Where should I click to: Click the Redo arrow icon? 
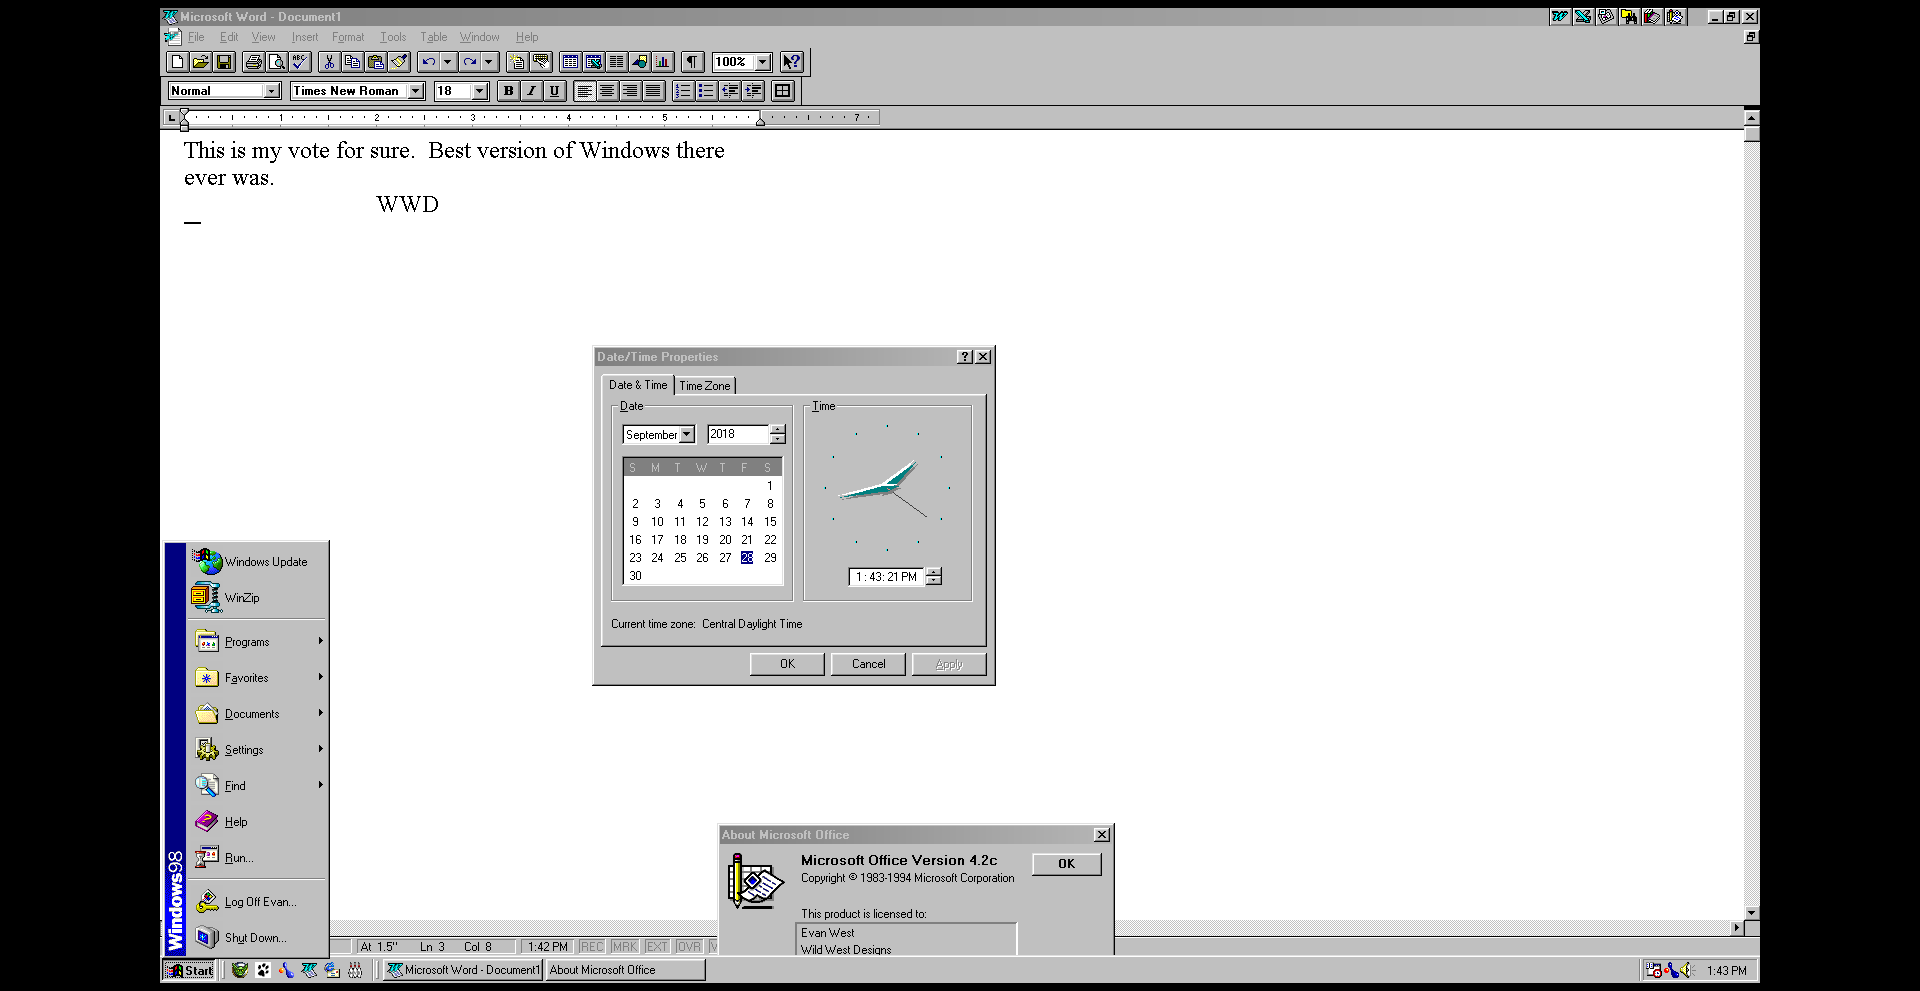click(x=470, y=62)
